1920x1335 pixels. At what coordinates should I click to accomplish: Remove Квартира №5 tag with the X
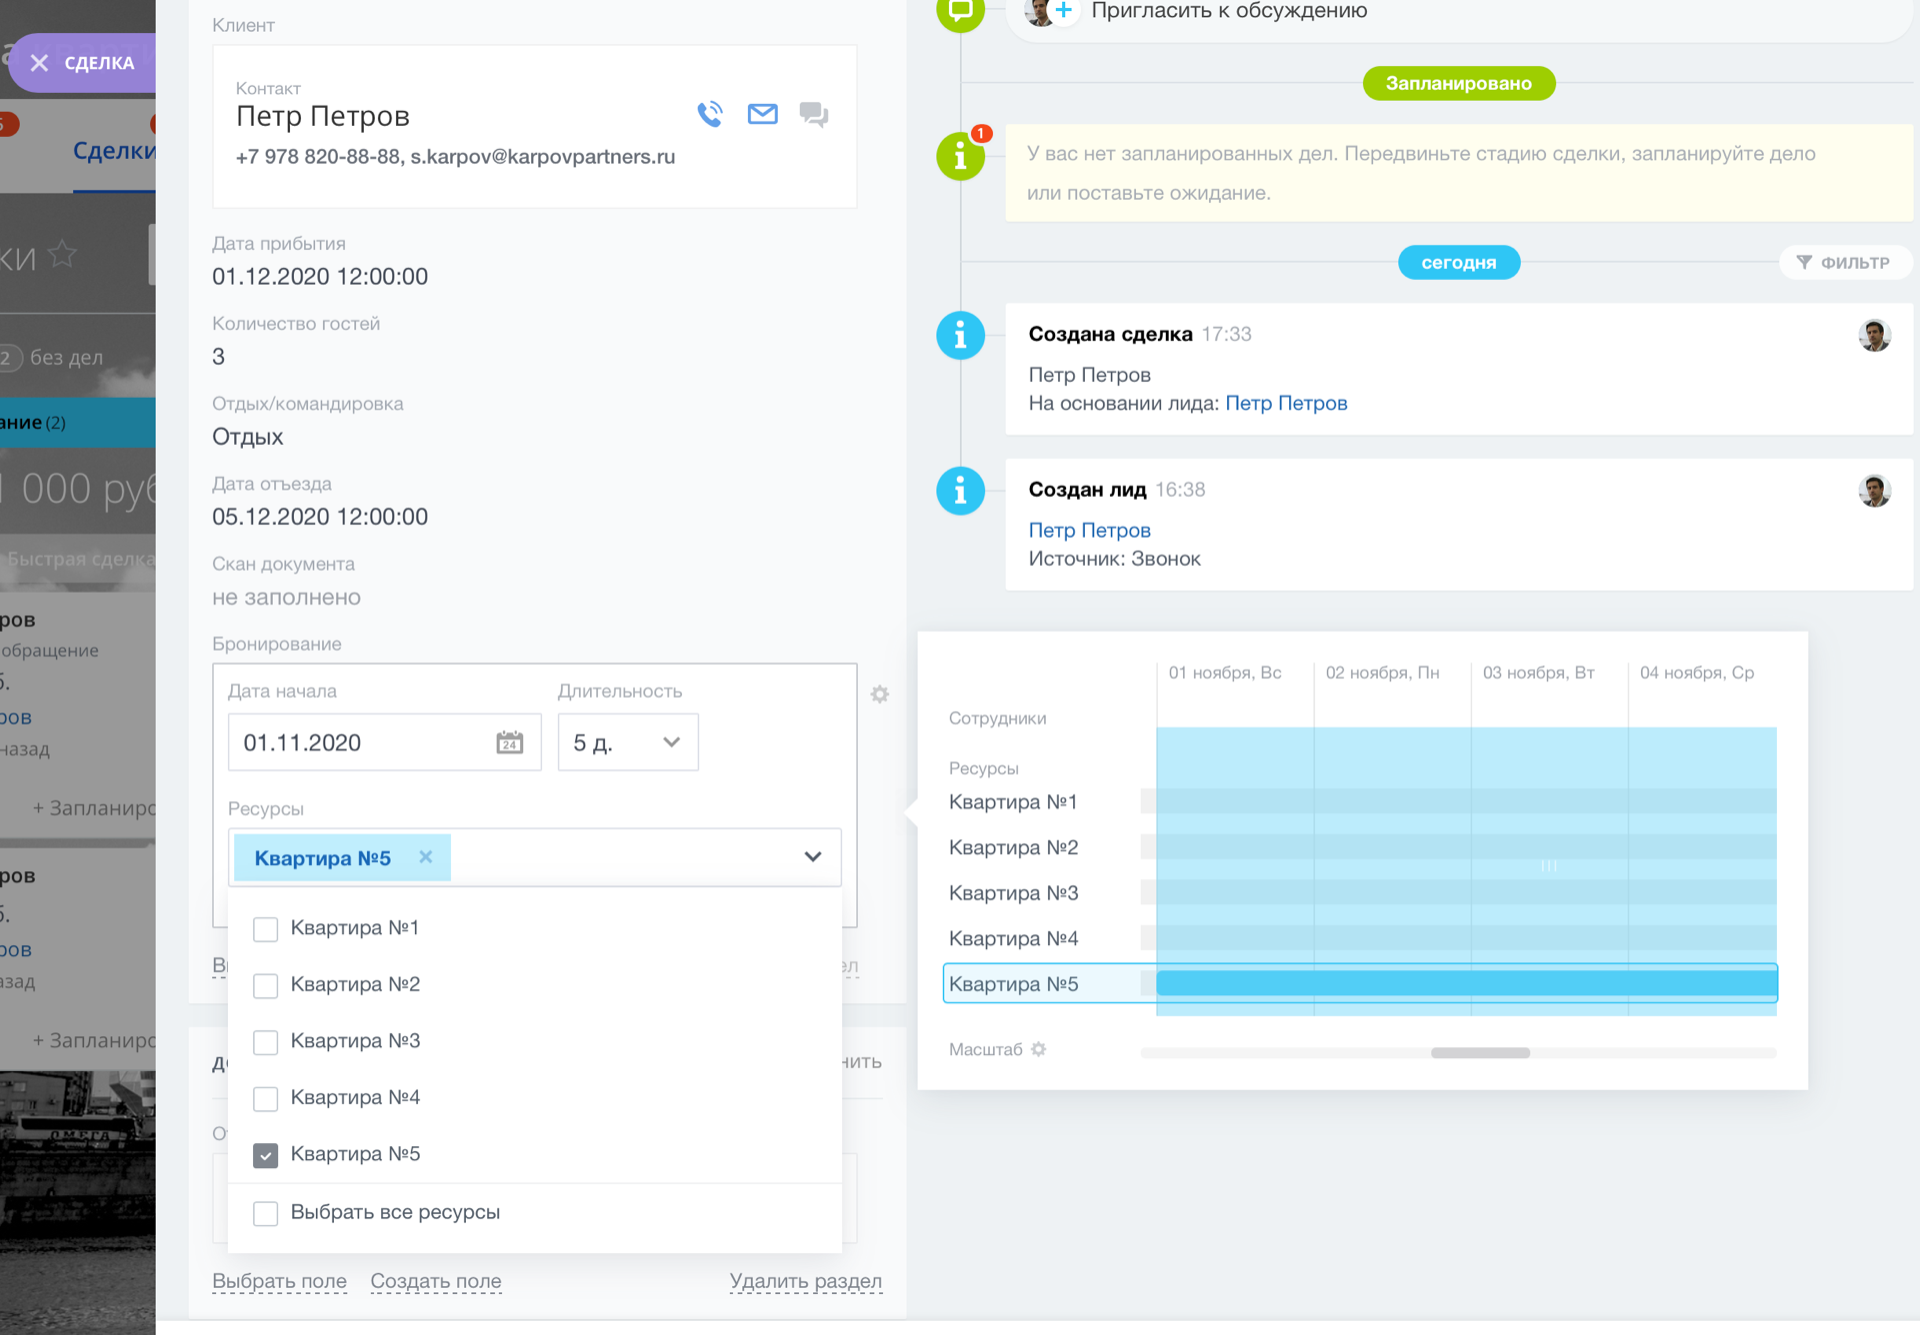(x=426, y=857)
